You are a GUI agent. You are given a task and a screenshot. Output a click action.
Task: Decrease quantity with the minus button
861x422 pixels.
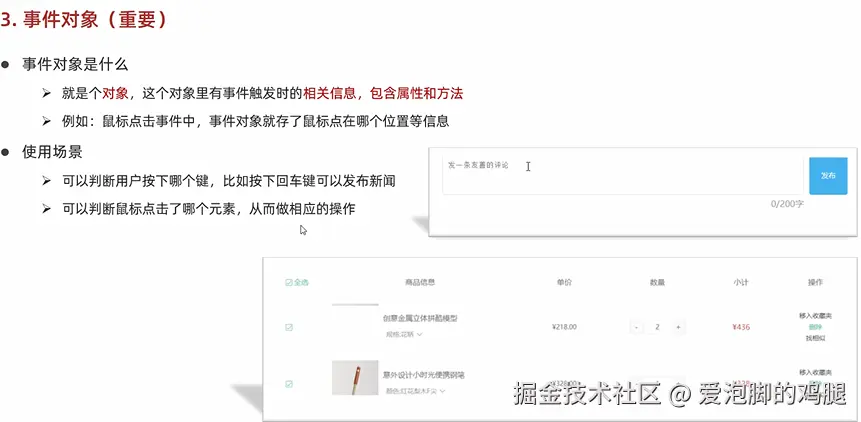pos(636,328)
